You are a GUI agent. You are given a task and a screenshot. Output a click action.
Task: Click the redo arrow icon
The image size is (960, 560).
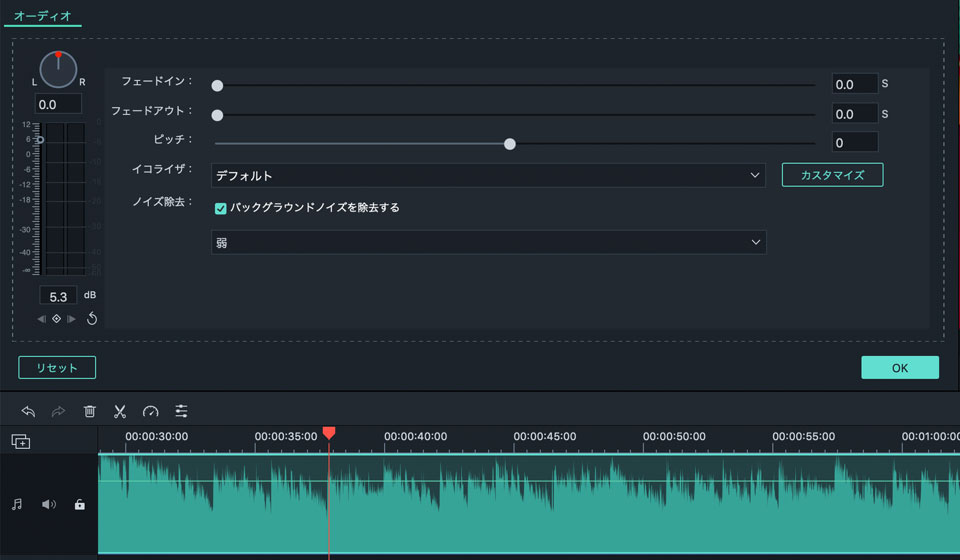pyautogui.click(x=58, y=411)
